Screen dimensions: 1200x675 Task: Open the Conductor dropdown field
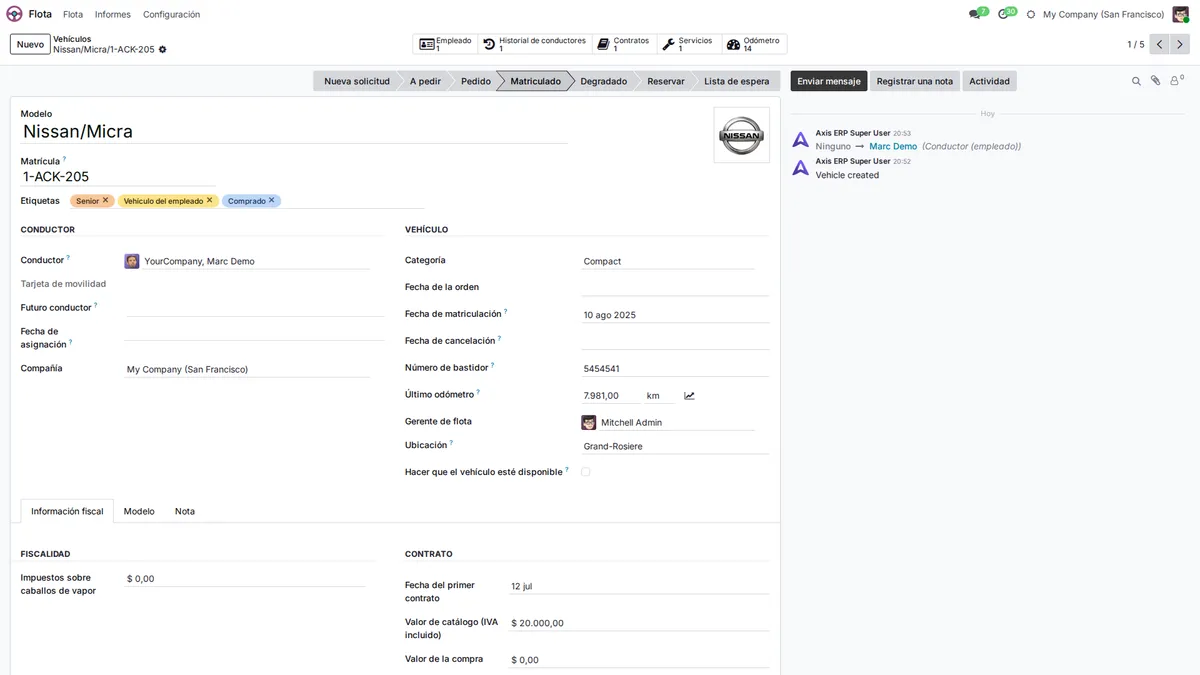pyautogui.click(x=247, y=261)
